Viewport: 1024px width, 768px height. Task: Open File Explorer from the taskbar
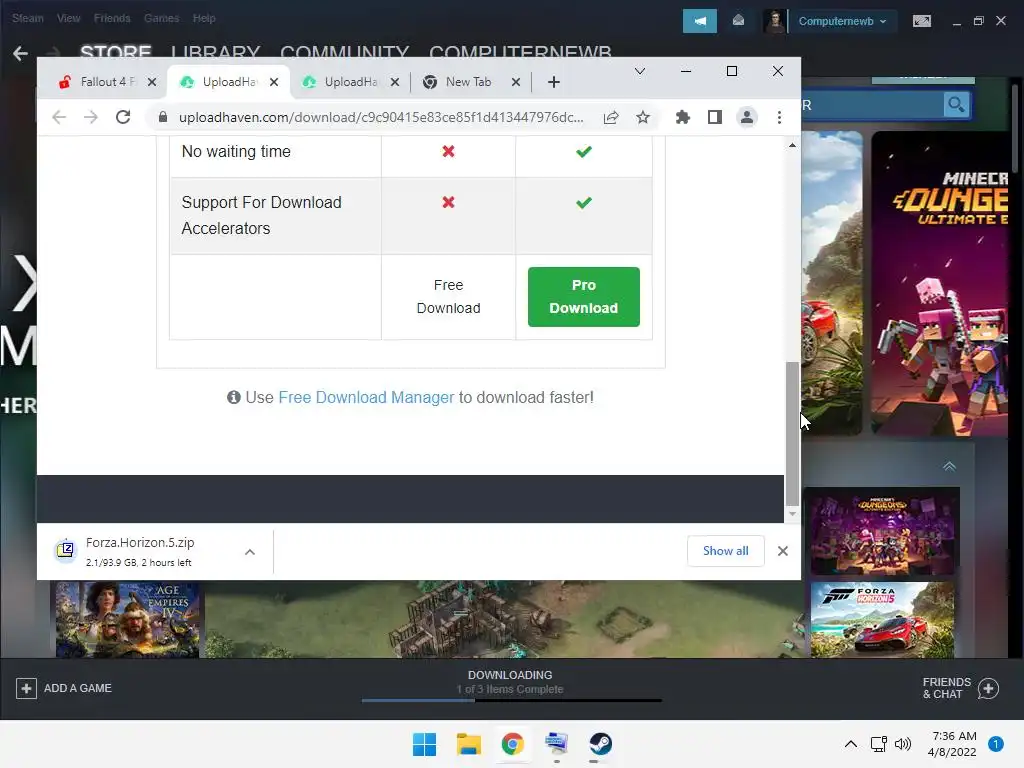click(468, 744)
